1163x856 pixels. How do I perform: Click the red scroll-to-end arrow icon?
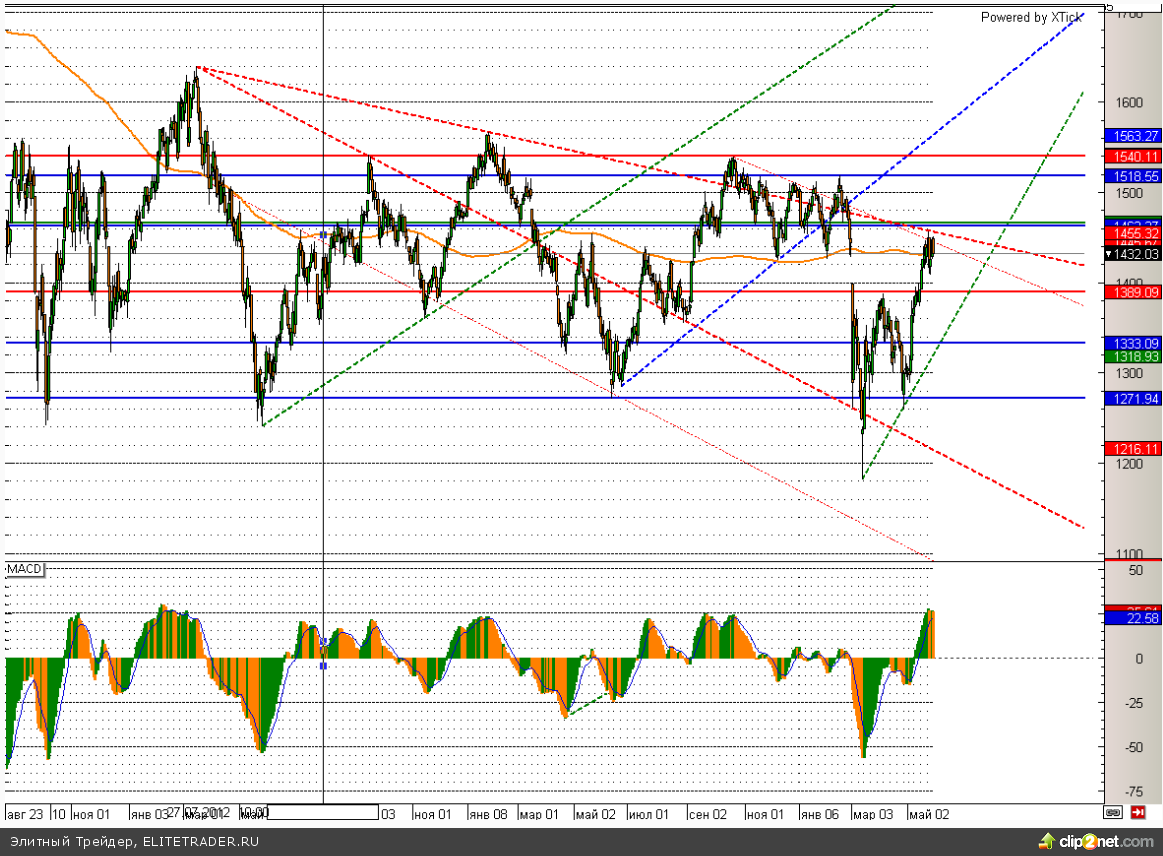coord(1138,813)
